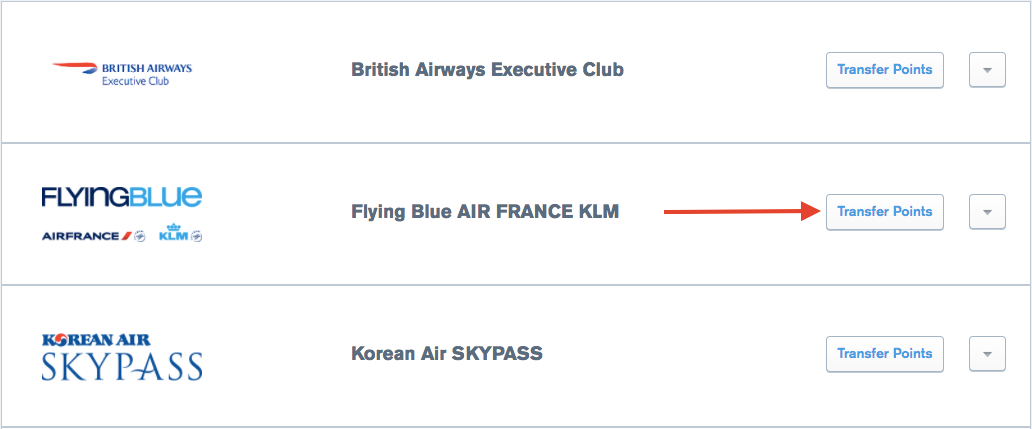This screenshot has width=1032, height=429.
Task: Click the Air France logo
Action: [87, 236]
